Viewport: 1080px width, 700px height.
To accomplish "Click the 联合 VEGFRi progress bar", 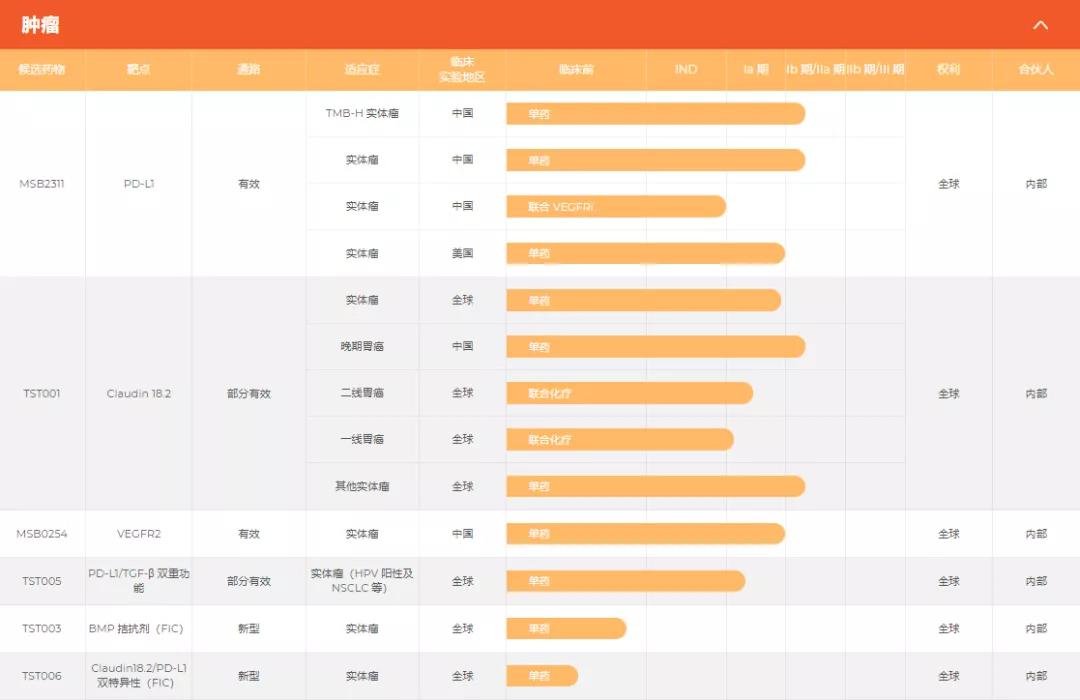I will click(x=617, y=206).
